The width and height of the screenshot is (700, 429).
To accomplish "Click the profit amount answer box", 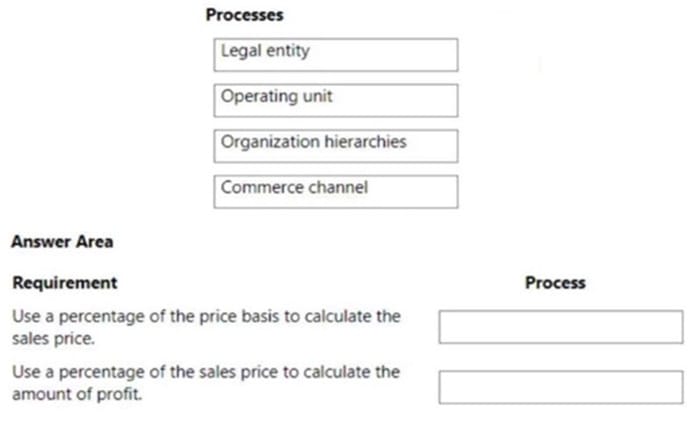I will coord(561,387).
